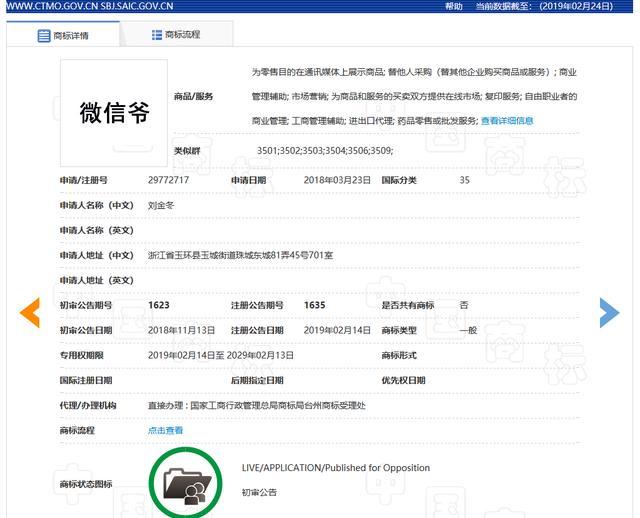Switch to the 商标流程 tab
Screen dimensions: 640x518
coord(176,35)
